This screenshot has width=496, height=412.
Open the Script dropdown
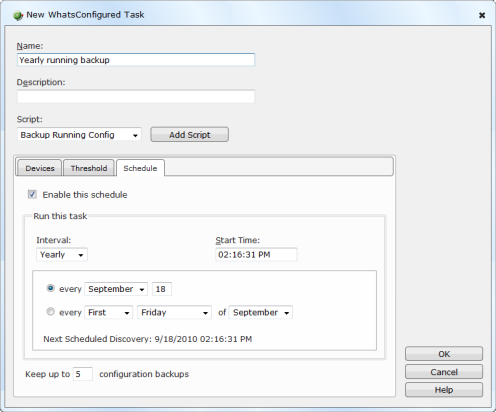[79, 135]
